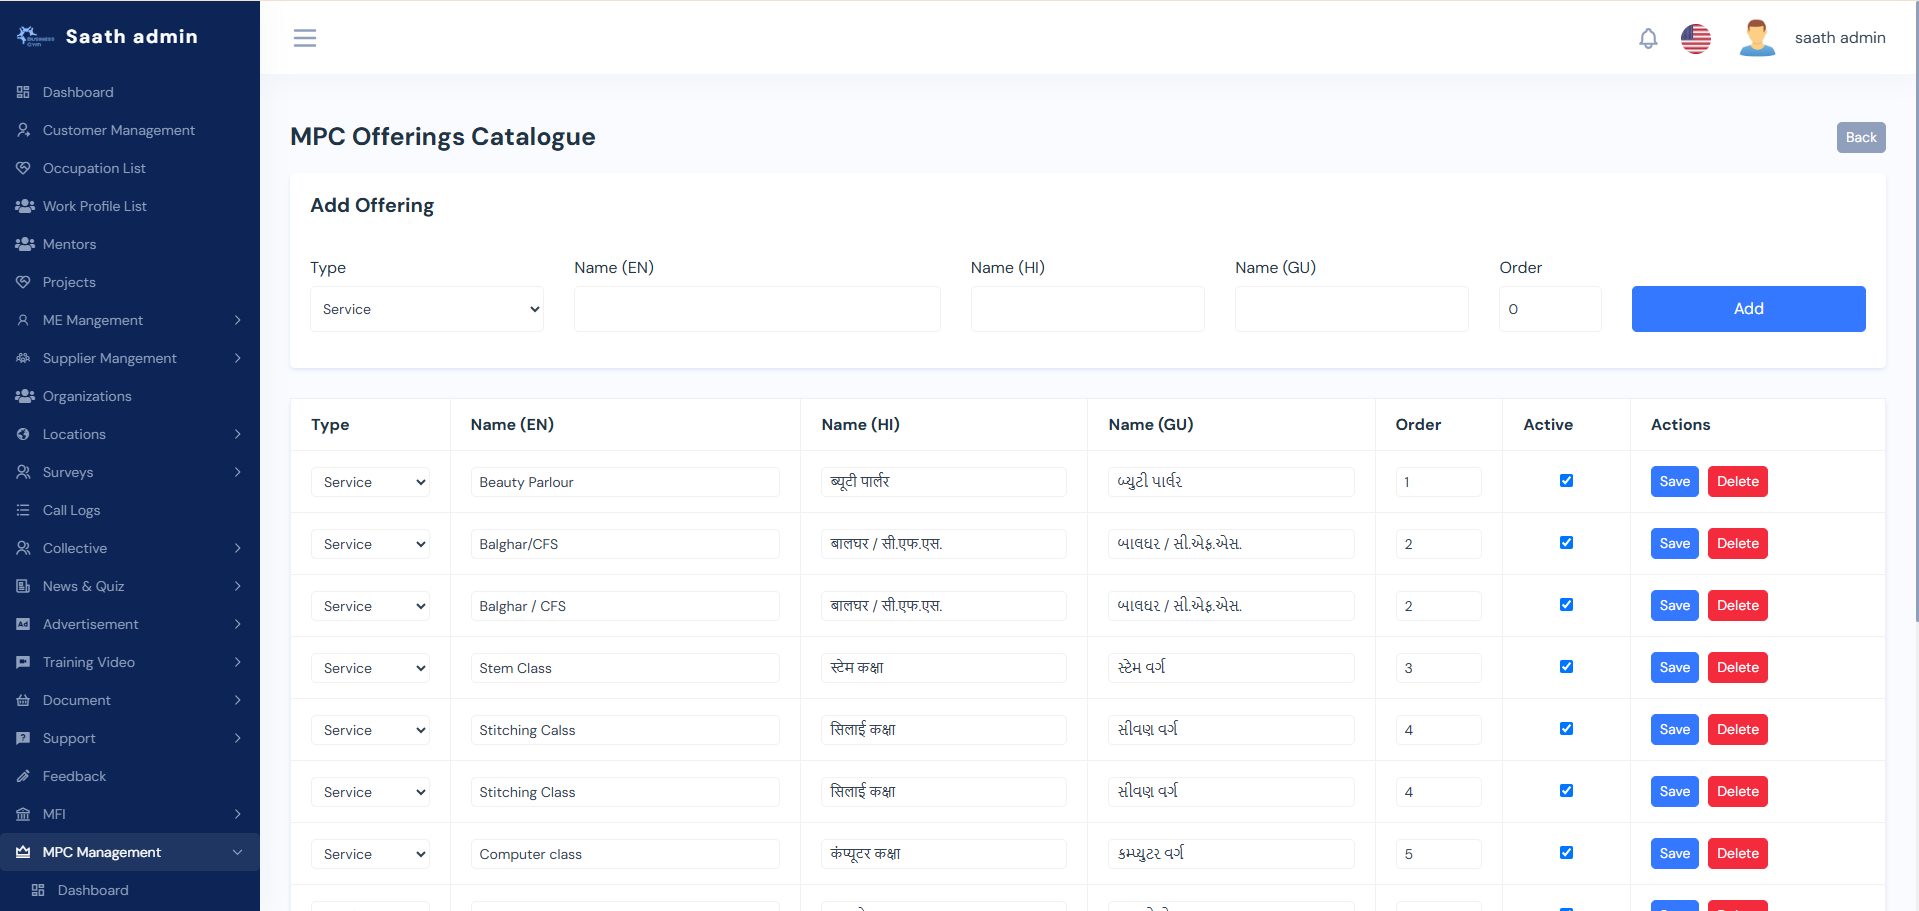Click the Name (EN) field in Add Offering
1919x911 pixels.
coord(757,309)
